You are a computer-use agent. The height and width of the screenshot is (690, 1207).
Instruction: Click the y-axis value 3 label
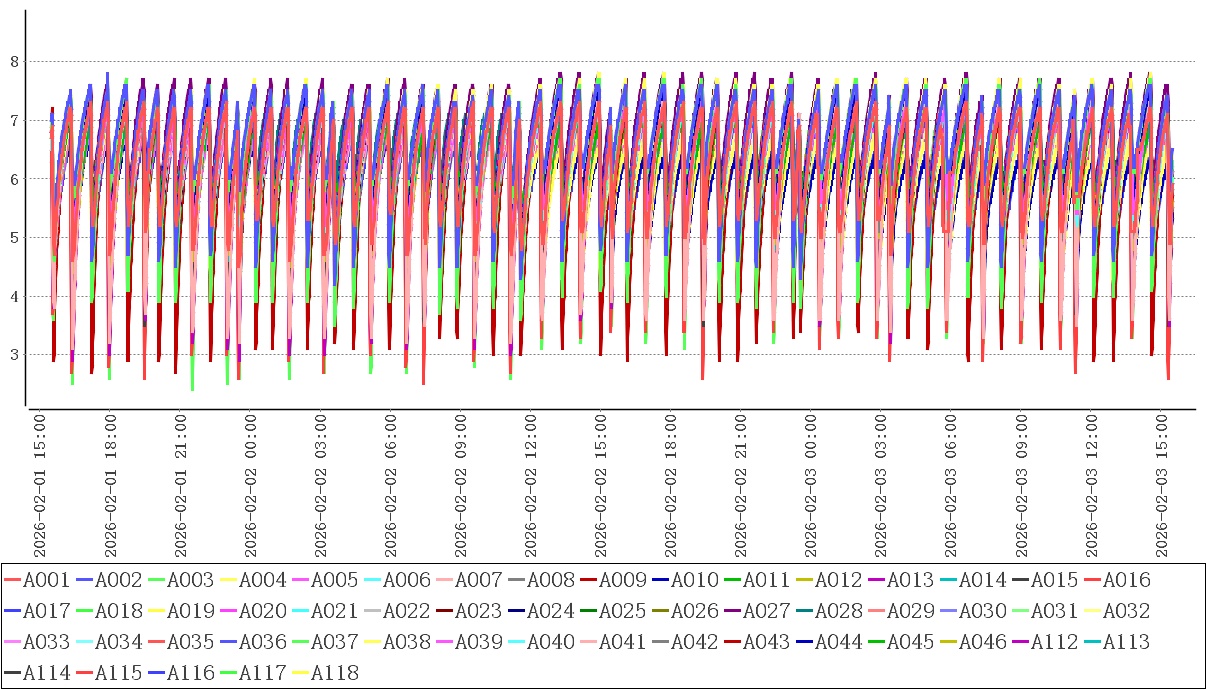(14, 355)
